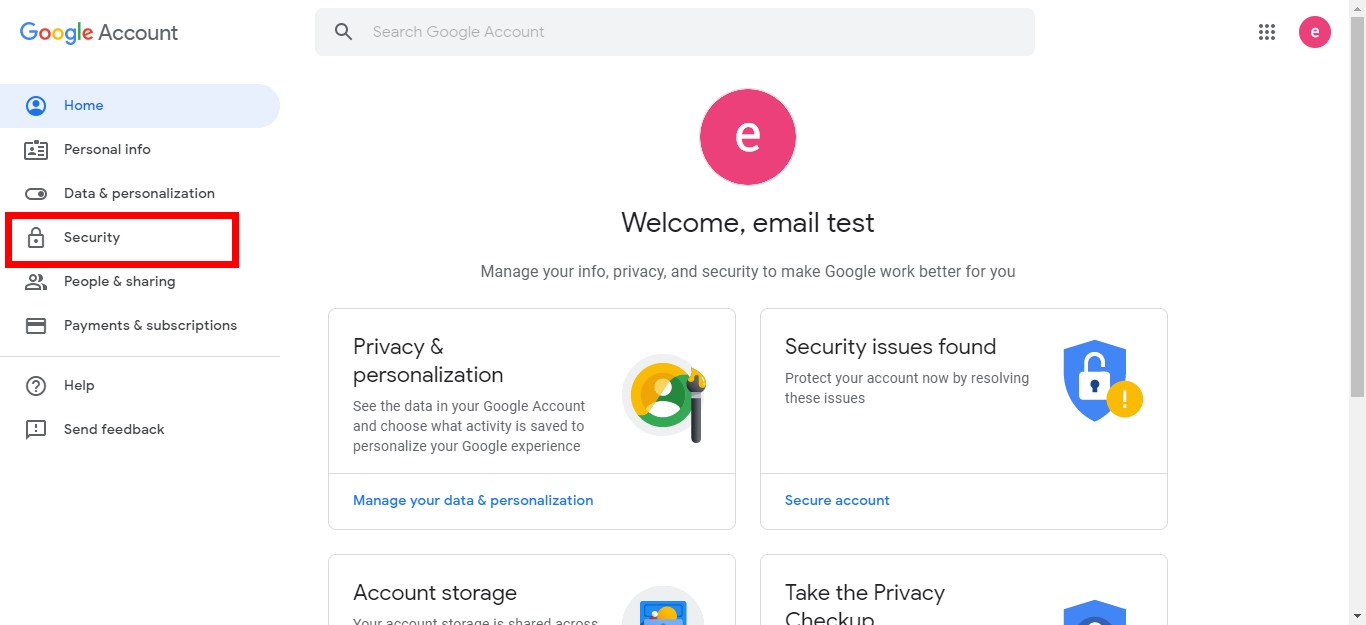Click the People & sharing icon
1366x625 pixels.
click(36, 282)
